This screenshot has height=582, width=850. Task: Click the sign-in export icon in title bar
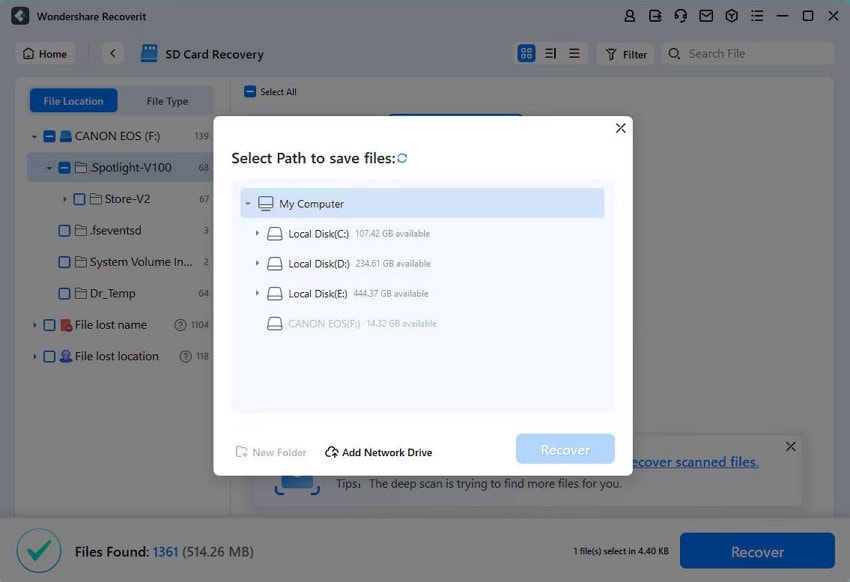point(655,16)
